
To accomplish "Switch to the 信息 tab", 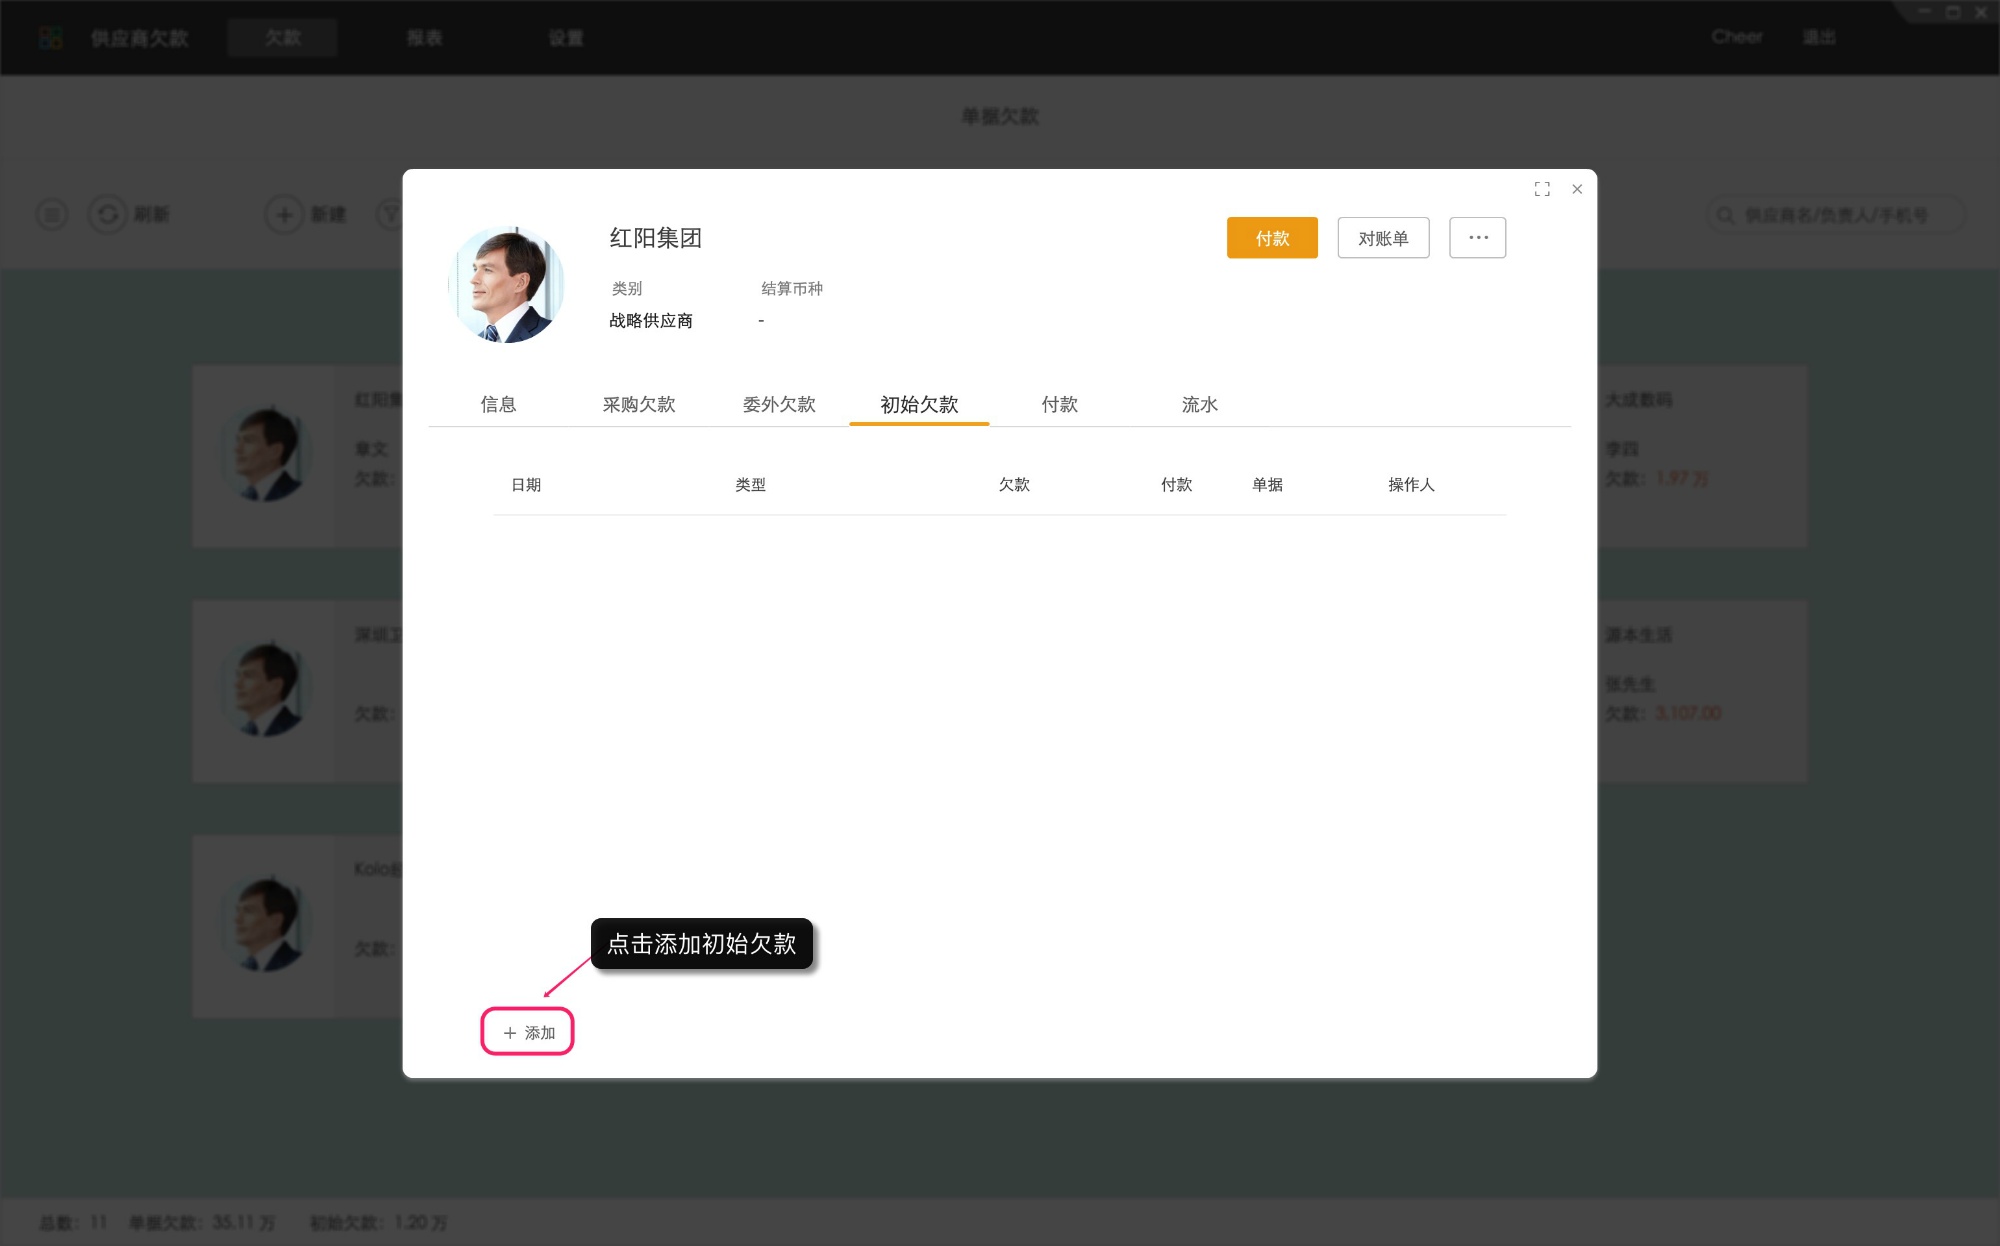I will pyautogui.click(x=499, y=404).
